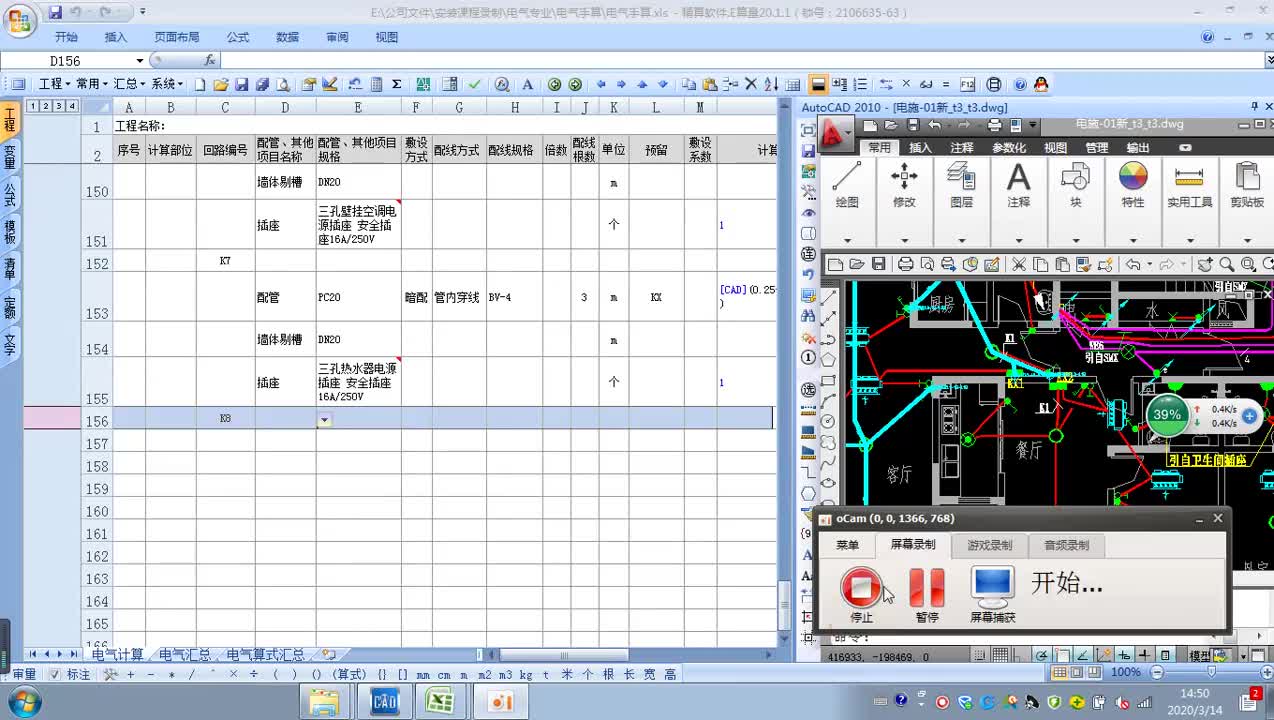This screenshot has height=720, width=1274.
Task: Click the delete X icon in toolbar
Action: point(750,85)
